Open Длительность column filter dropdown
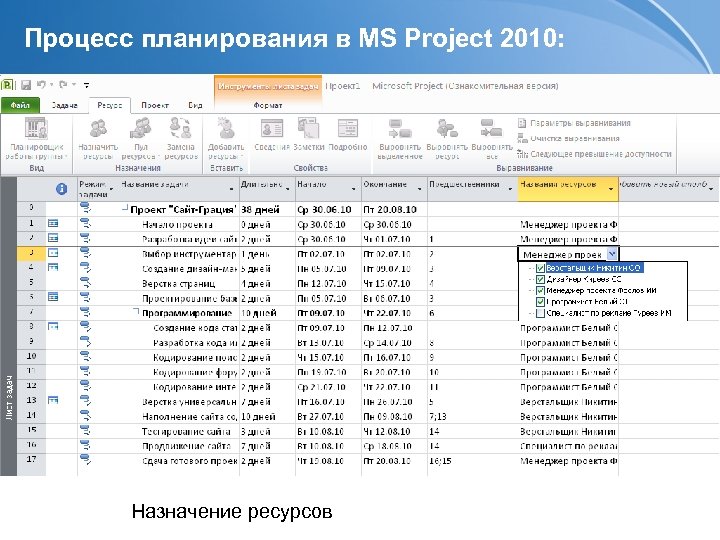720x540 pixels. [x=287, y=189]
